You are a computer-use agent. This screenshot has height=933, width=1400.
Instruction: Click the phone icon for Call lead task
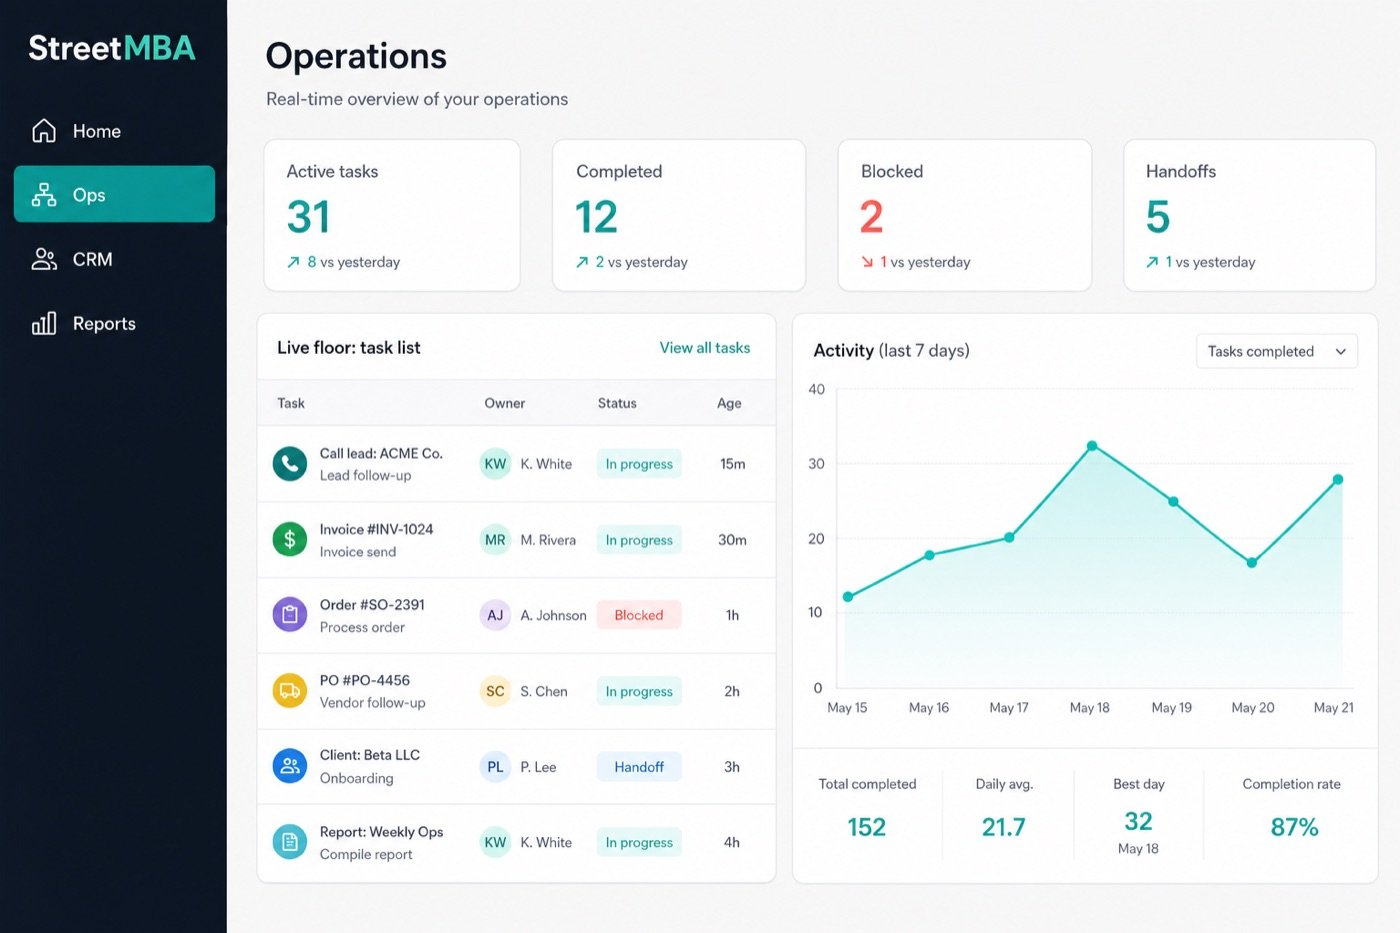coord(290,463)
